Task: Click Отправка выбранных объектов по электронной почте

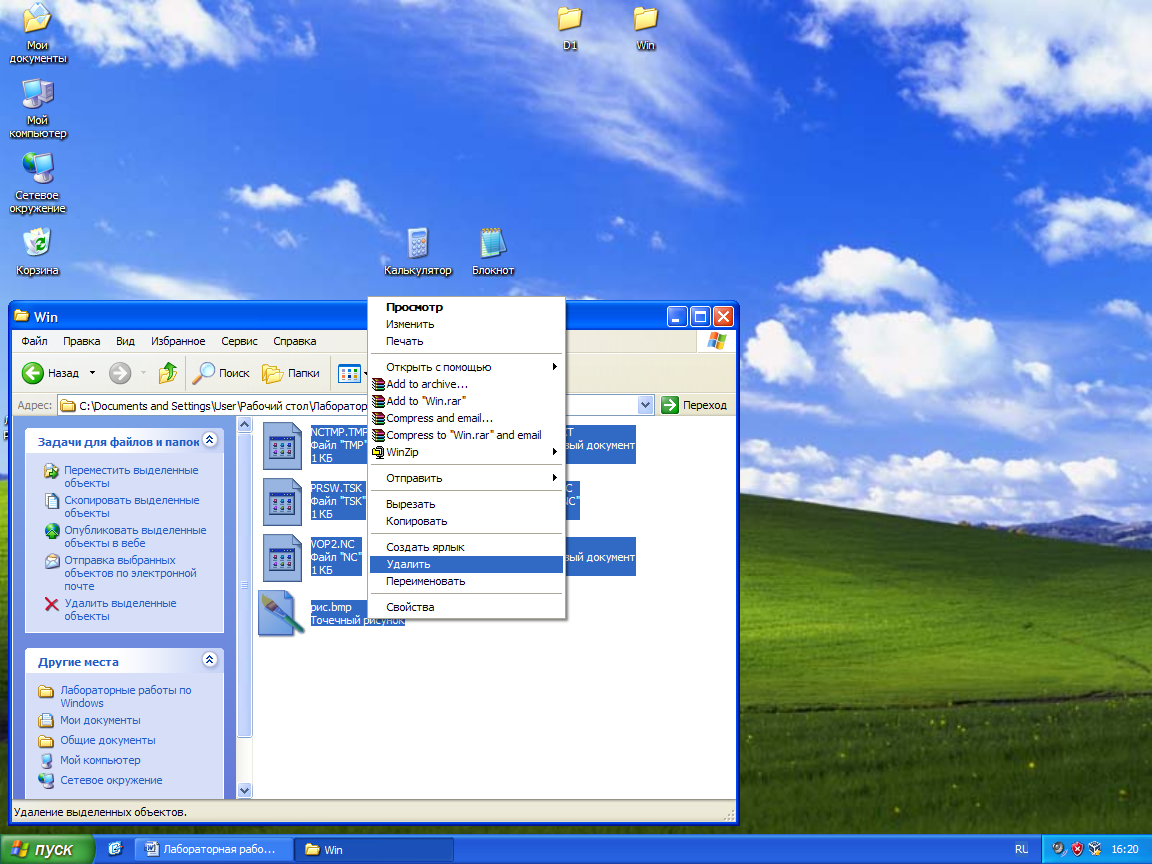Action: pos(130,572)
